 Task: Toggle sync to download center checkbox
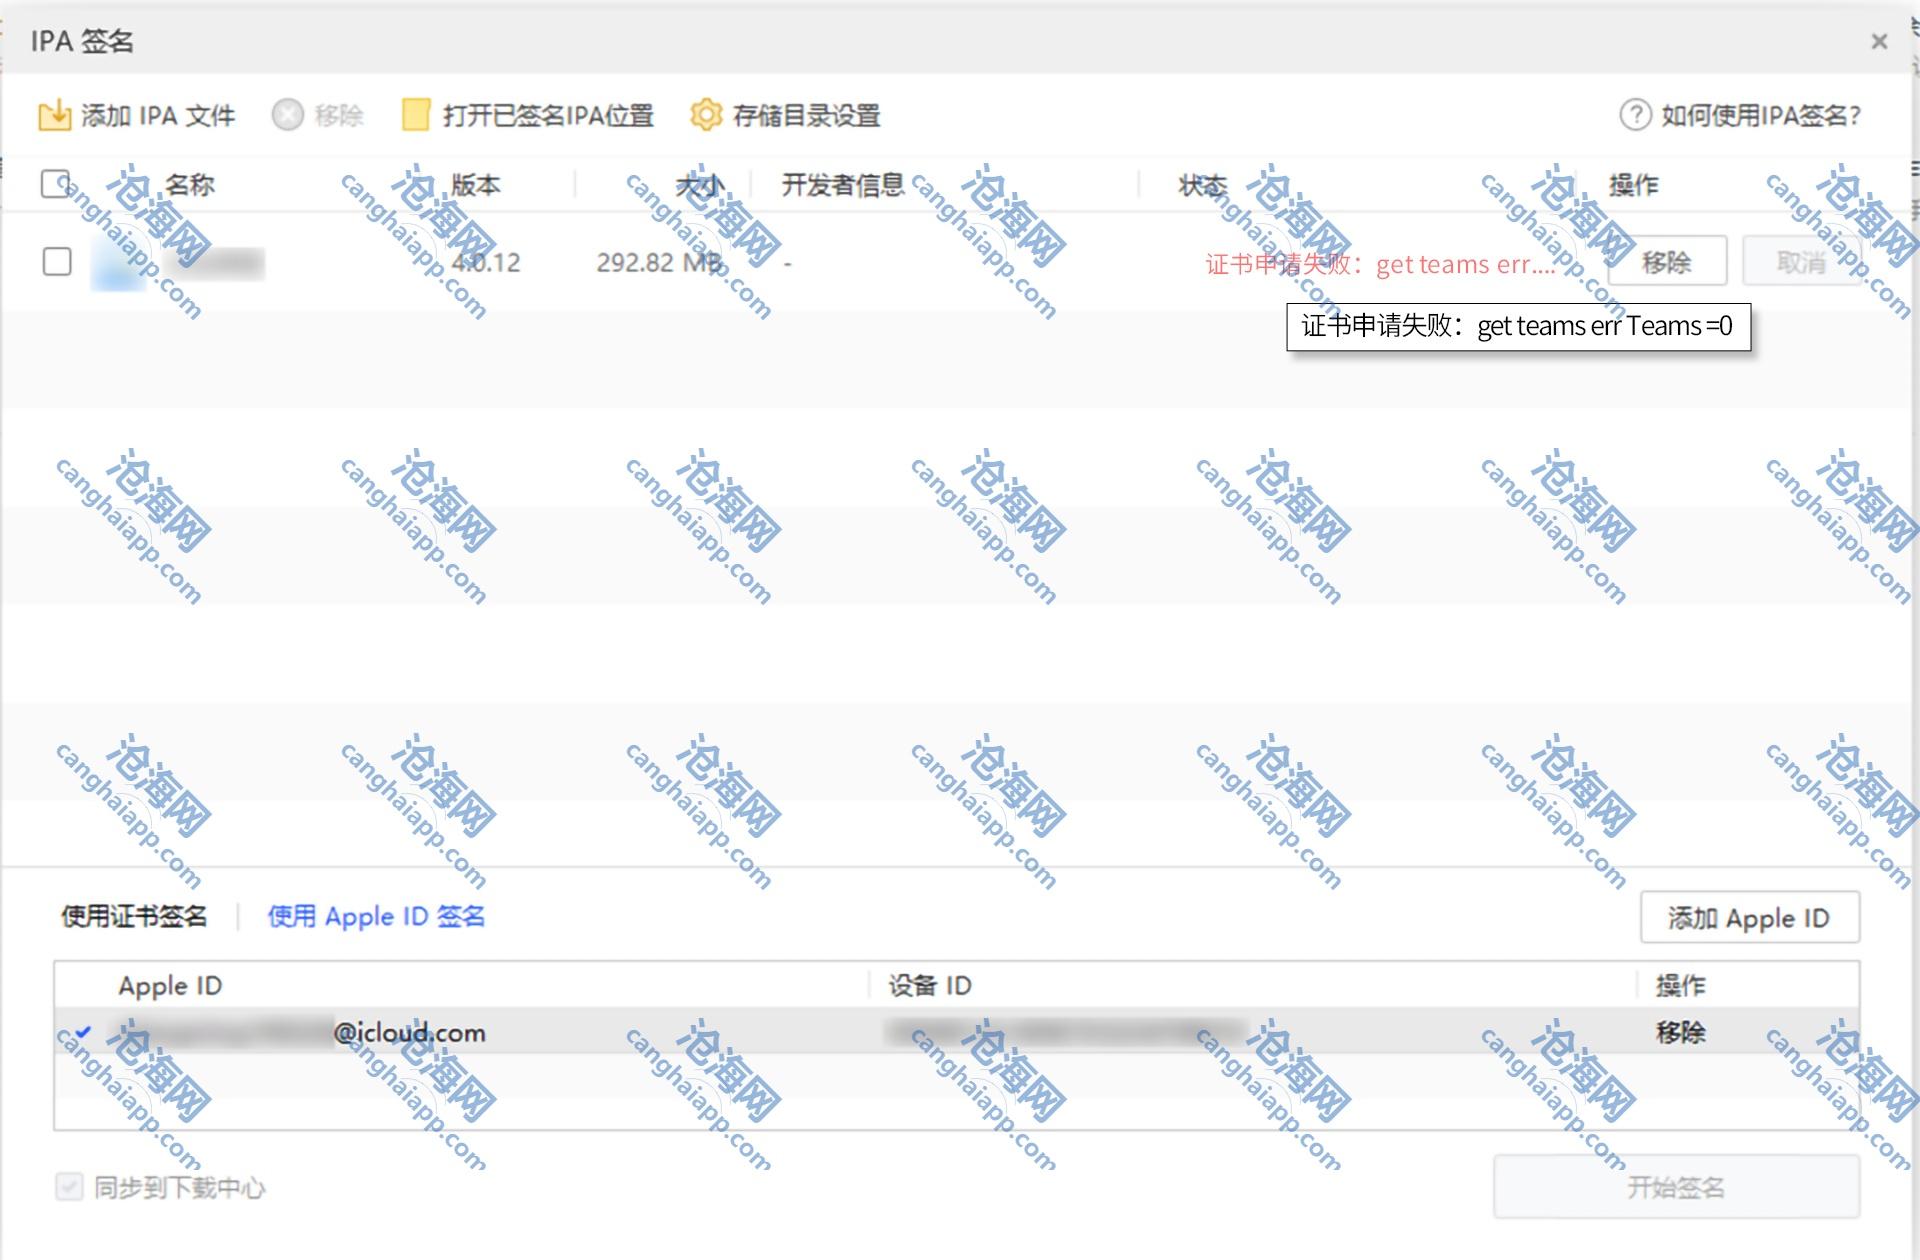pyautogui.click(x=69, y=1187)
